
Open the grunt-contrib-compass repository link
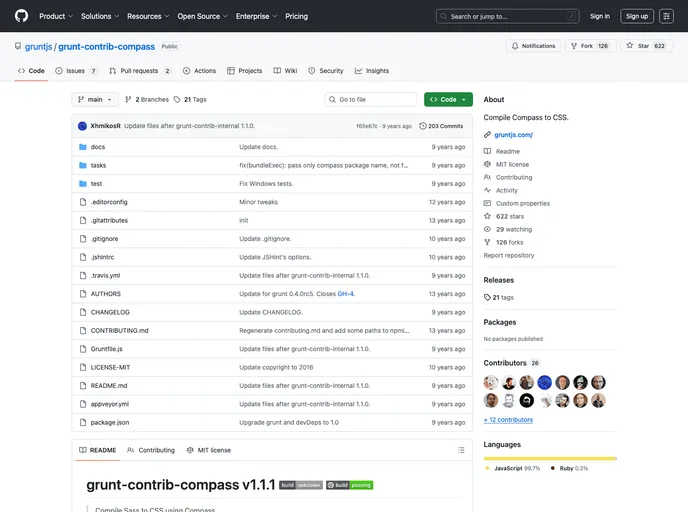(107, 47)
